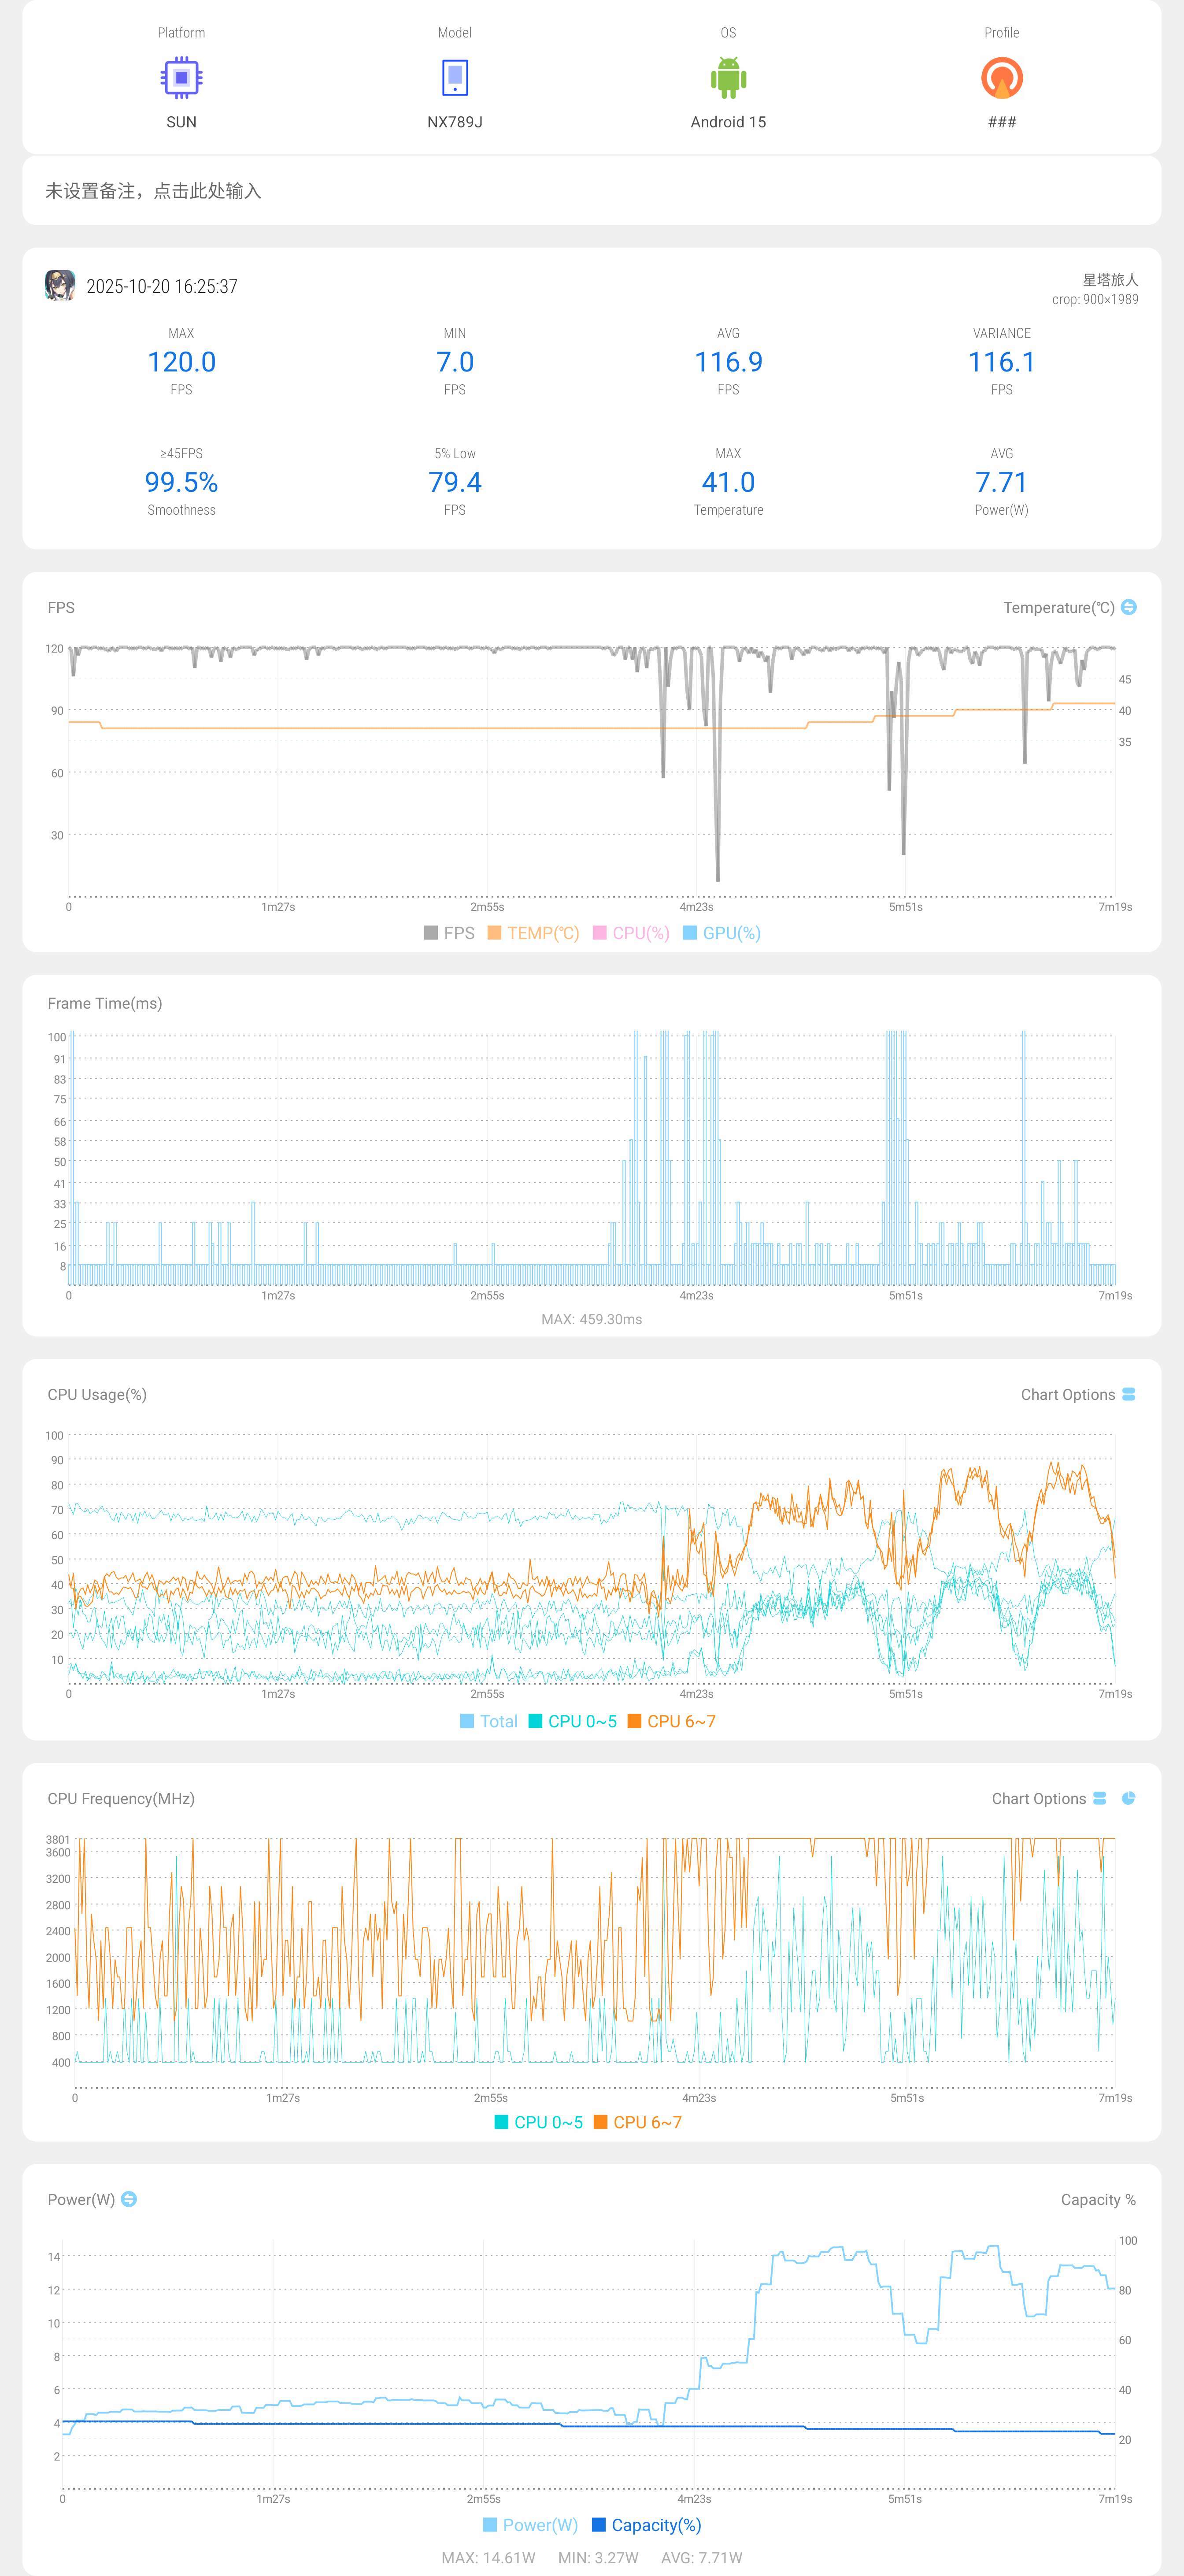Toggle the TEMP(℃) legend series
This screenshot has height=2576, width=1184.
click(x=533, y=933)
